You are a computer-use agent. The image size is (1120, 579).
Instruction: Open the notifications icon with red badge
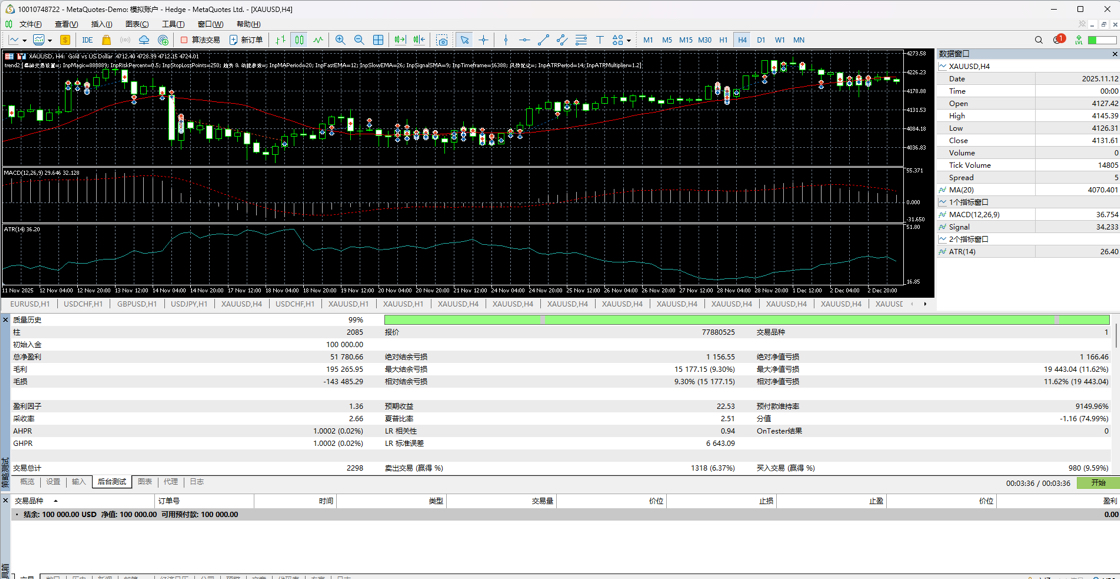[1059, 39]
